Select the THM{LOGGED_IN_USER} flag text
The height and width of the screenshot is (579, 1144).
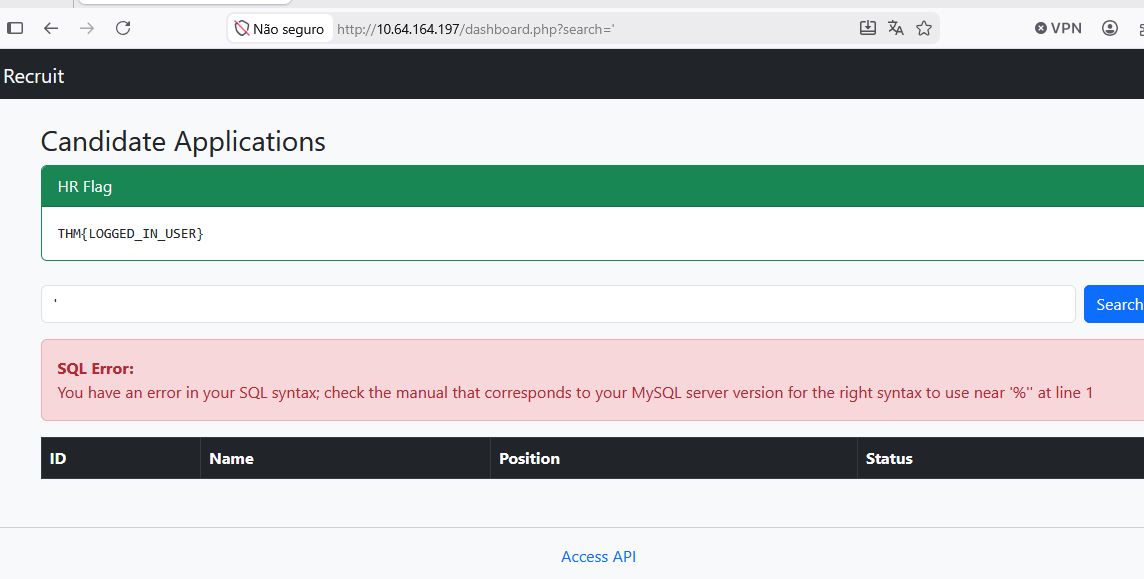(x=131, y=234)
